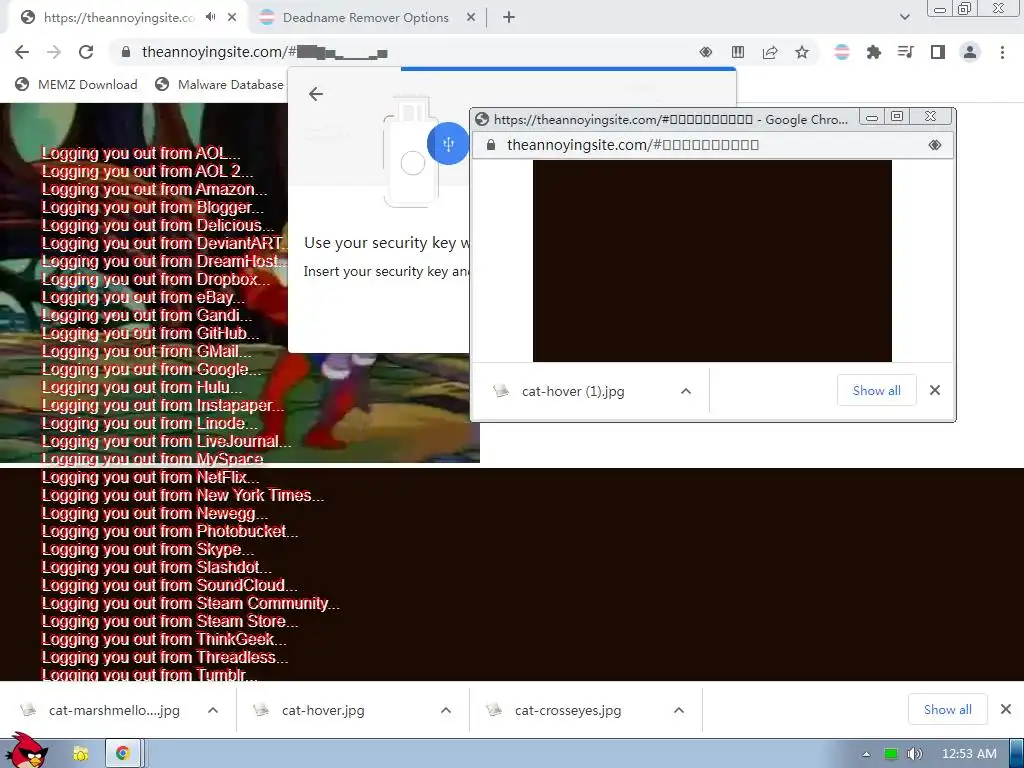
Task: Toggle the side panel icon
Action: pos(938,52)
